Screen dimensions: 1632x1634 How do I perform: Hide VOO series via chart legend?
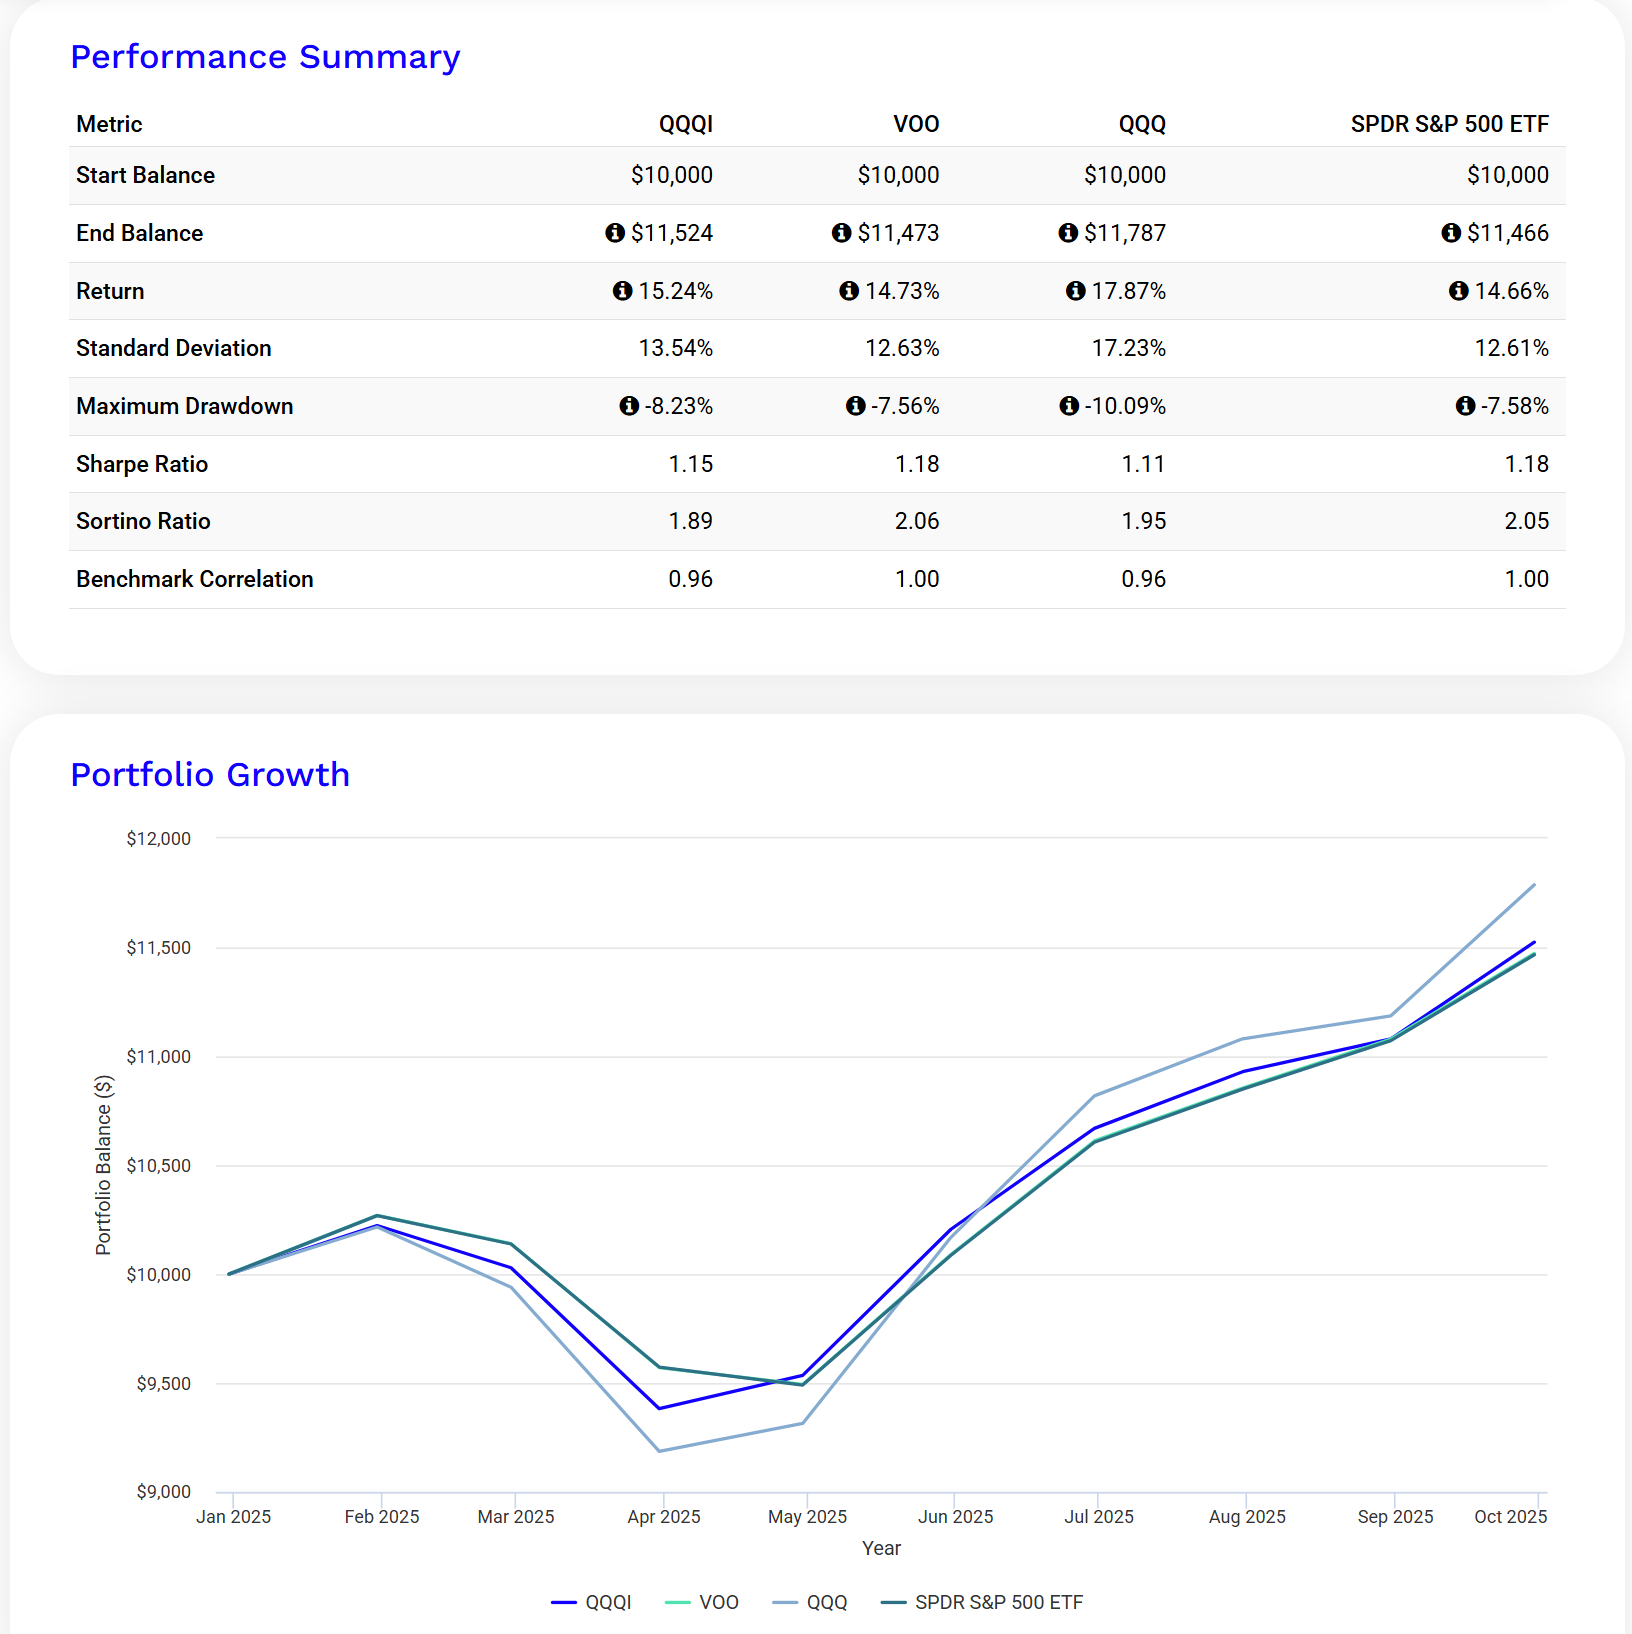coord(702,1602)
